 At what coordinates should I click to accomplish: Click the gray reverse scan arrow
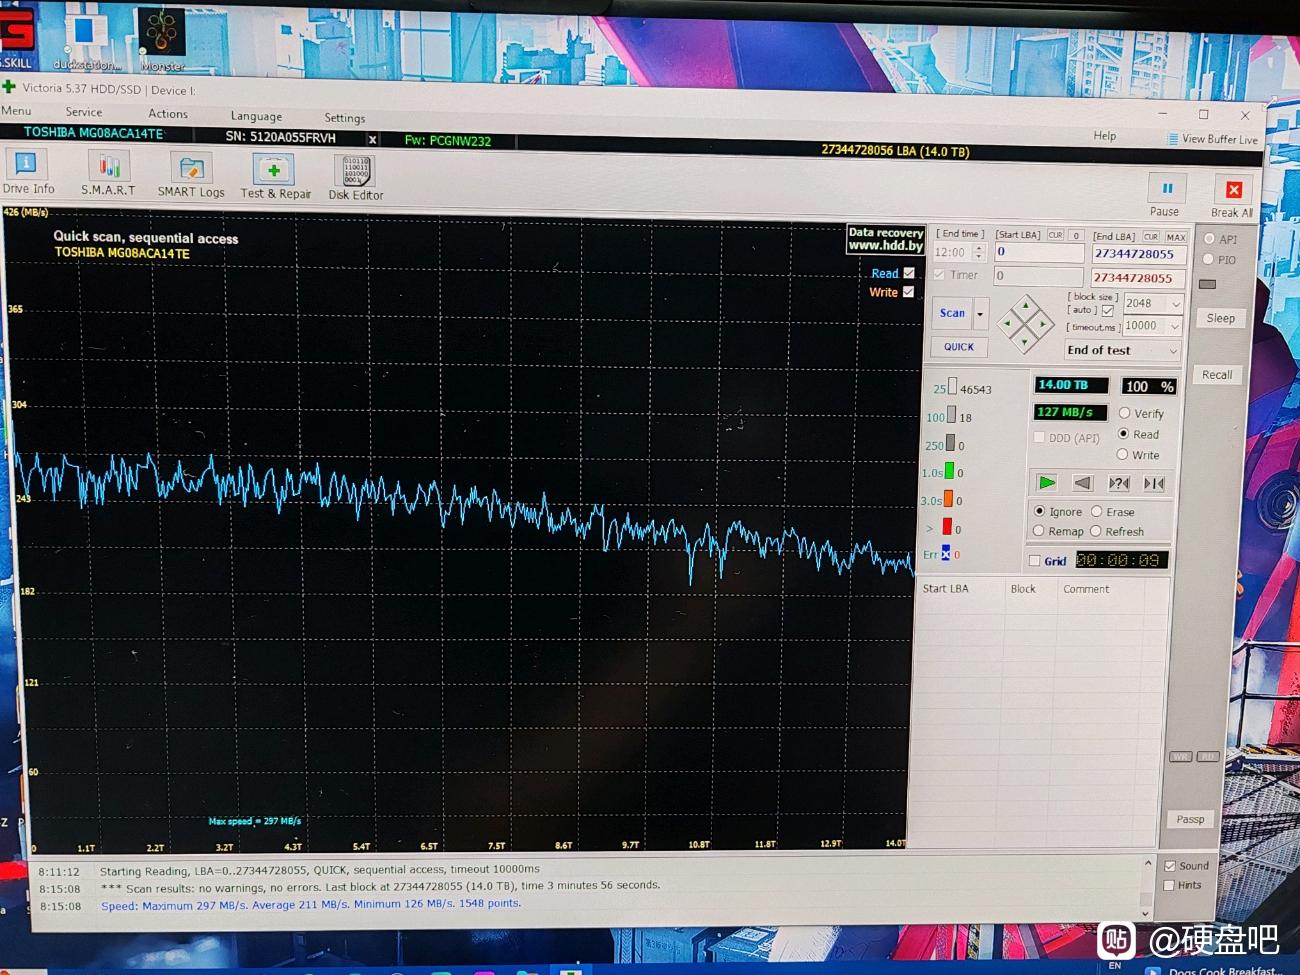tap(1082, 483)
